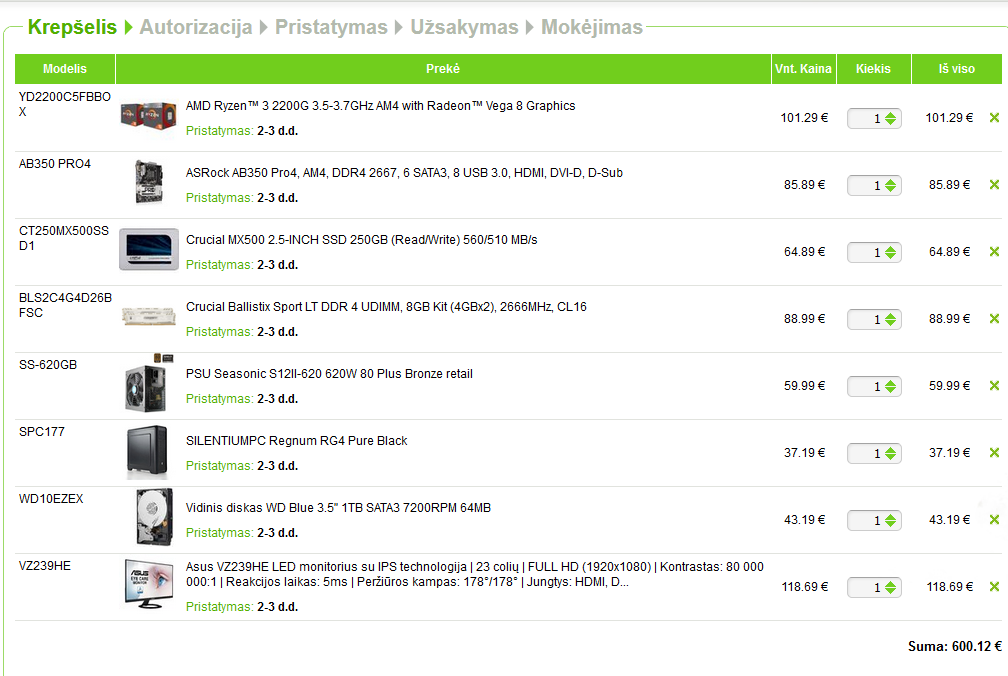This screenshot has height=676, width=1008.
Task: Remove SILENTIUMPC Regnum RG4 from cart
Action: click(x=994, y=452)
